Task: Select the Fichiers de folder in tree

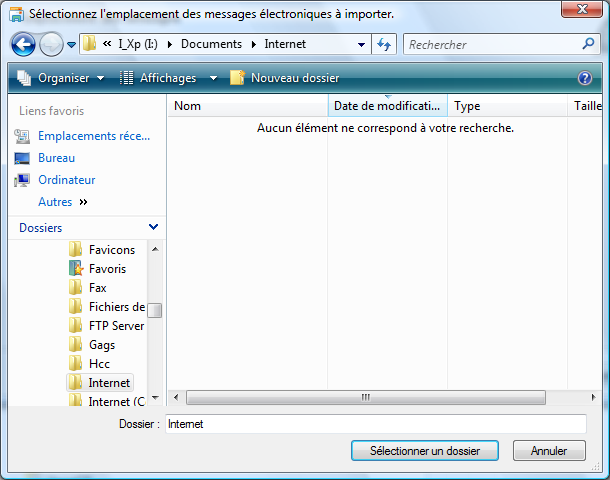Action: tap(117, 307)
